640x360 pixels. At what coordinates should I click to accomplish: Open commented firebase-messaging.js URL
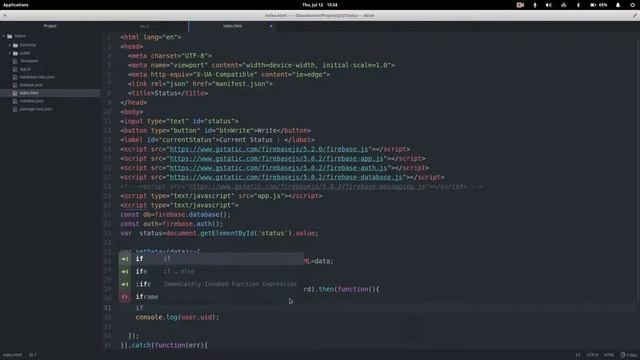pos(307,187)
